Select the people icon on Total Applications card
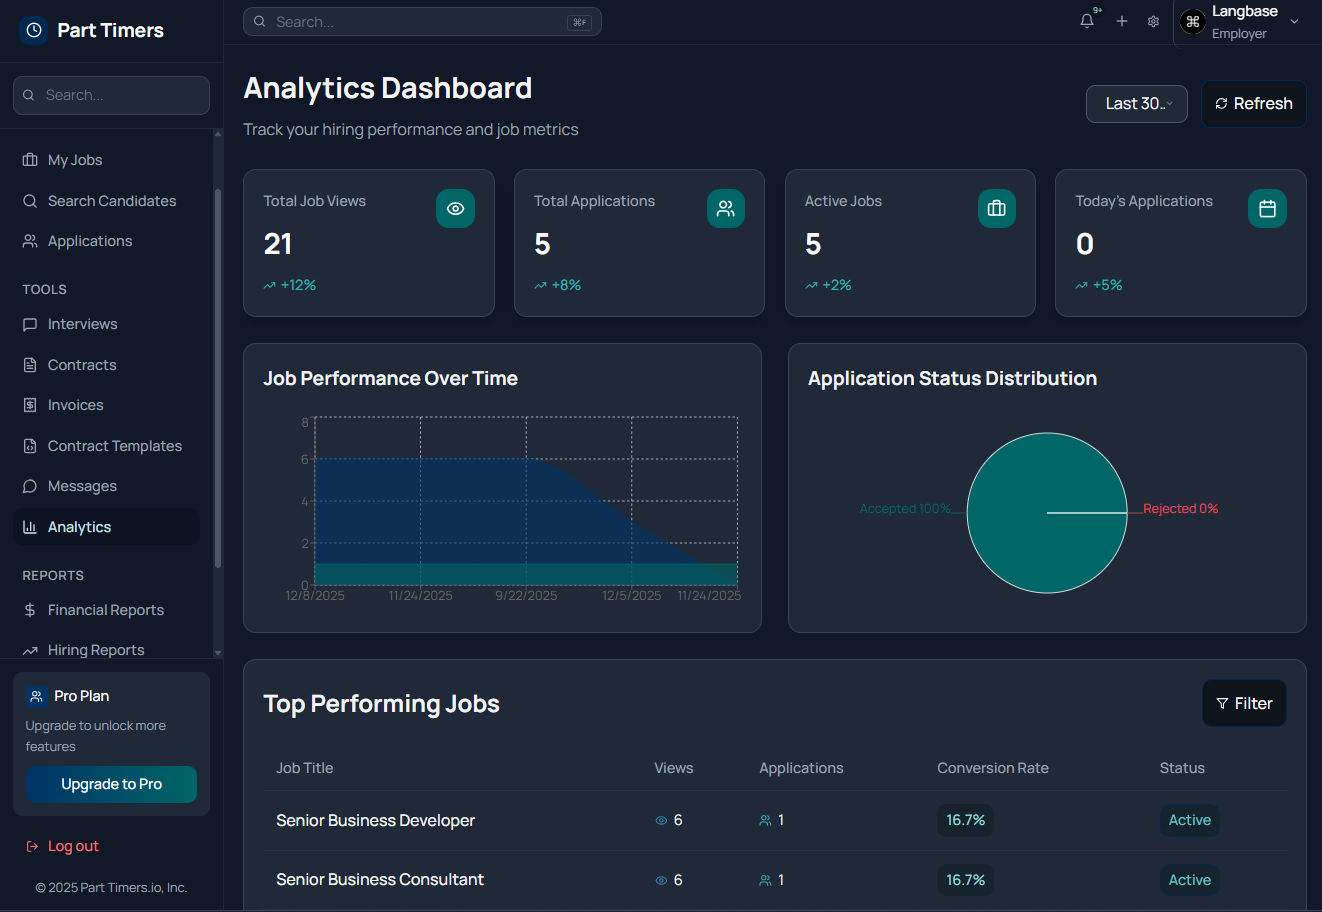Viewport: 1322px width, 912px height. coord(726,208)
